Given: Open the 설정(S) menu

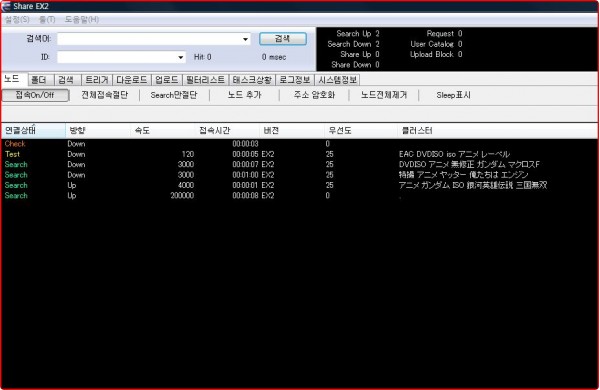Looking at the screenshot, I should click(x=17, y=19).
